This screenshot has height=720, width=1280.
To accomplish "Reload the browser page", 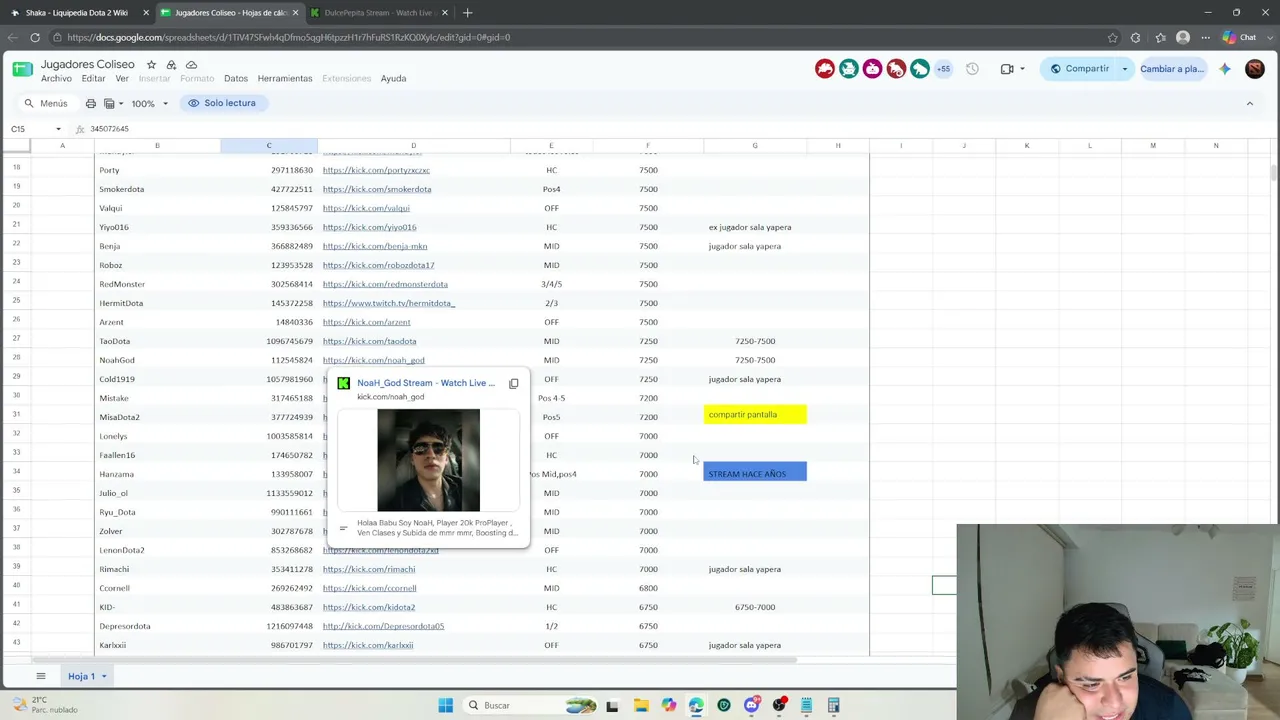I will [x=35, y=38].
